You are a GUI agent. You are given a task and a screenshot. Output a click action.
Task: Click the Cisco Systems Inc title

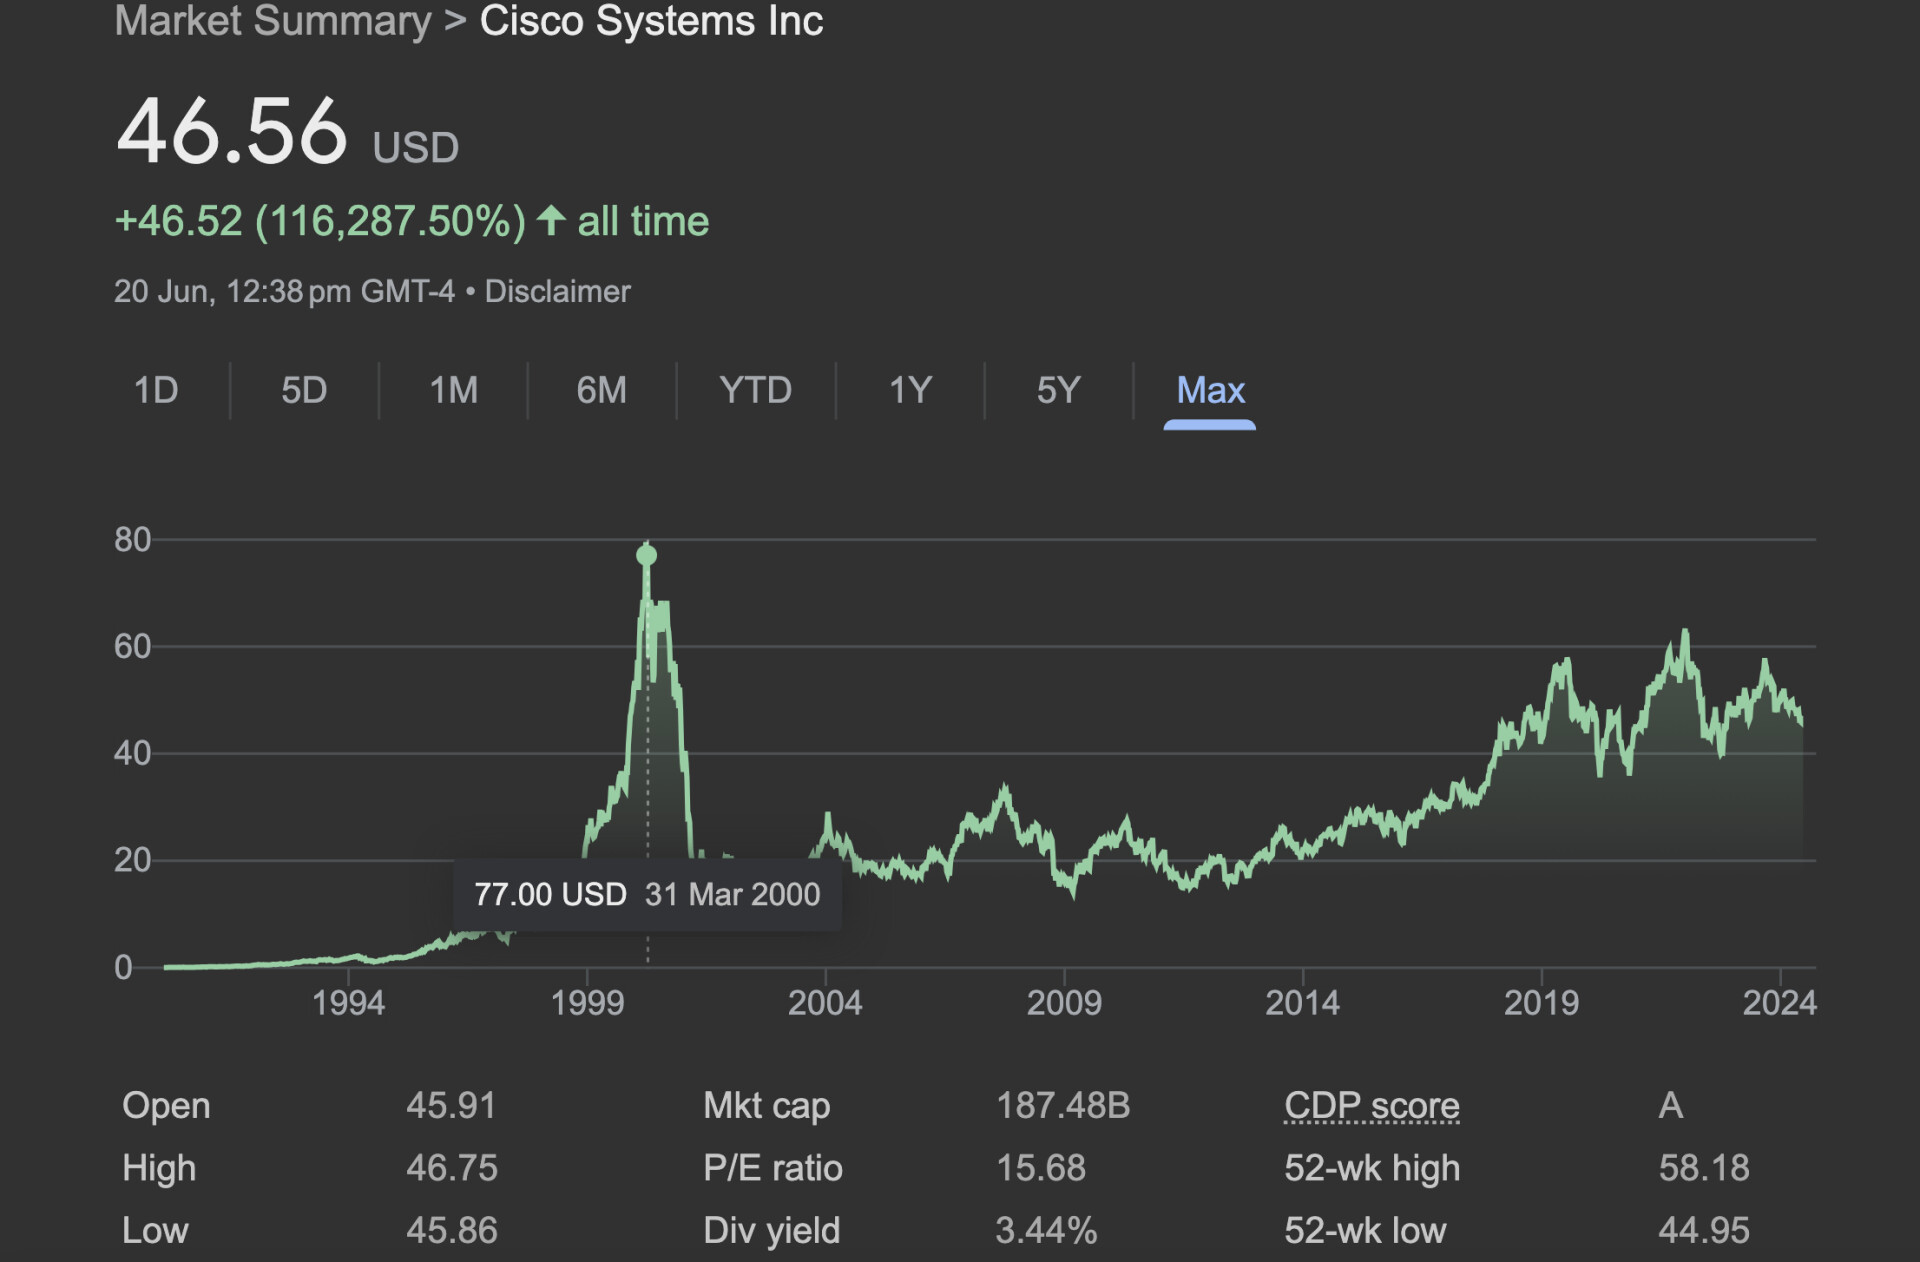click(x=652, y=21)
